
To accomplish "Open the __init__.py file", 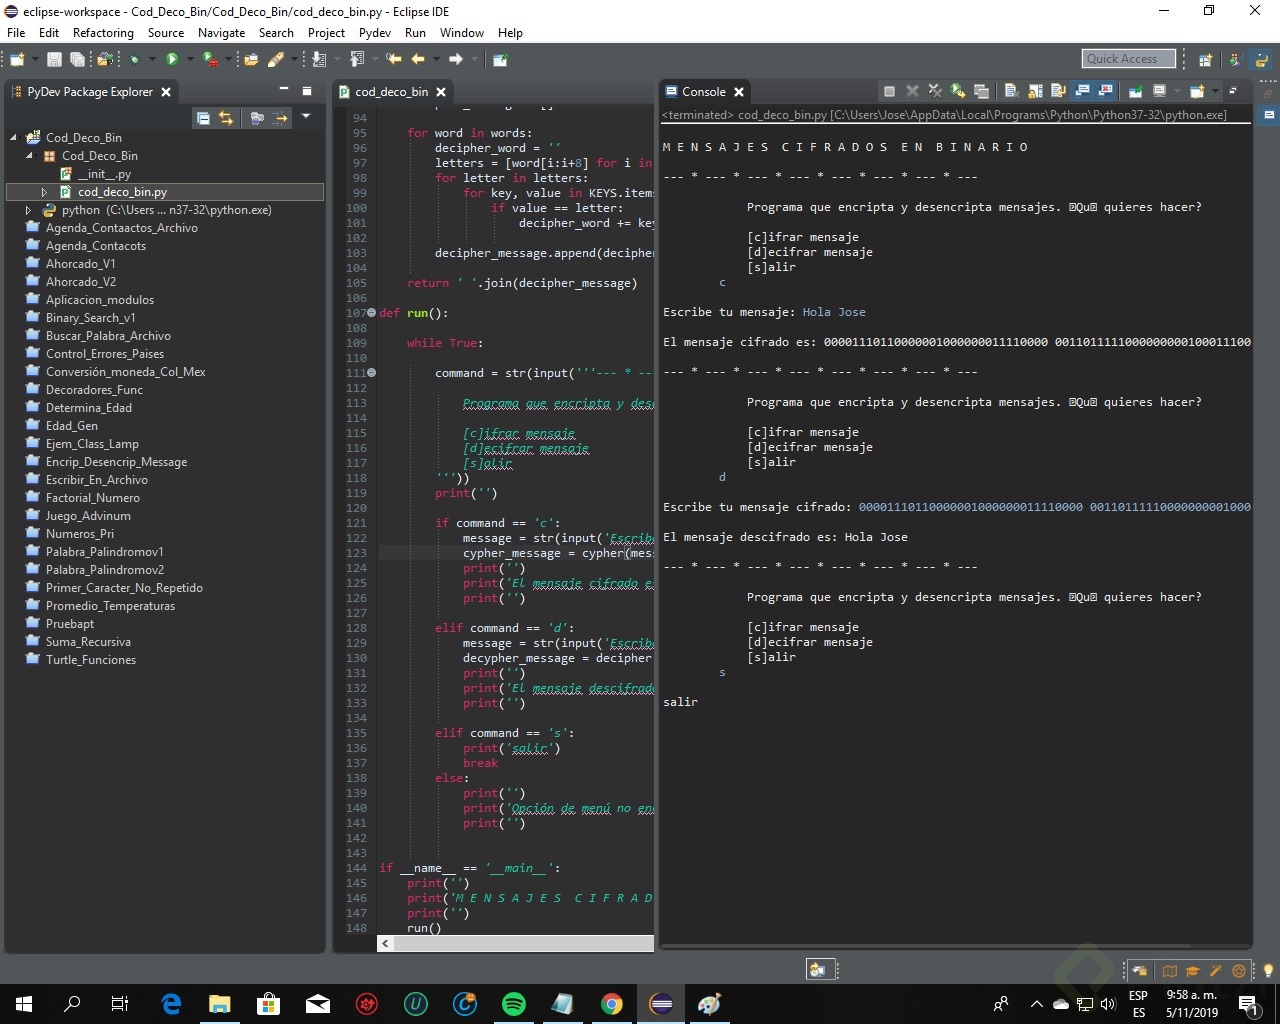I will [x=103, y=174].
